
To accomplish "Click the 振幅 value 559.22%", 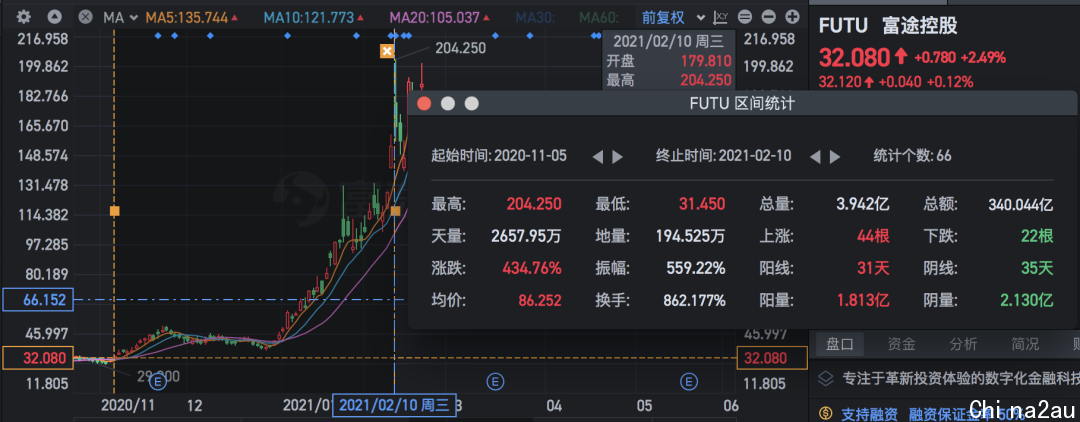I will tap(696, 268).
